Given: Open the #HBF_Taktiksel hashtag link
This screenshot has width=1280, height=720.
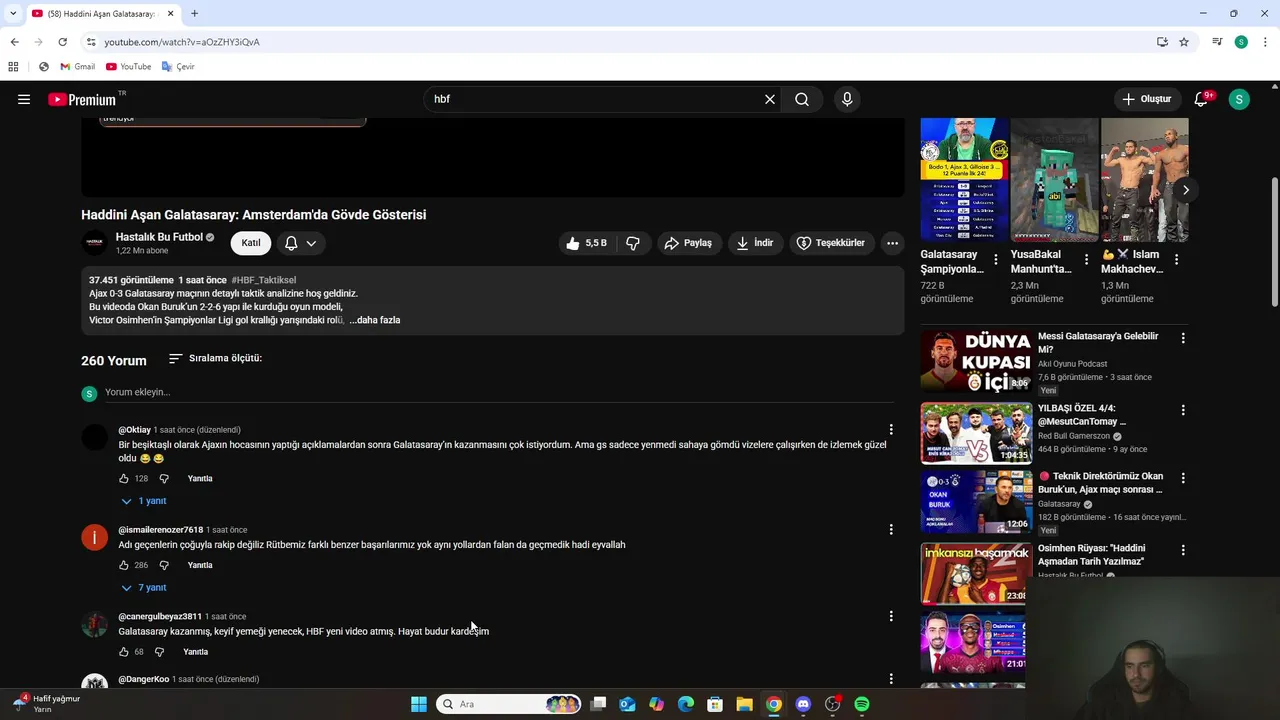Looking at the screenshot, I should click(x=263, y=280).
